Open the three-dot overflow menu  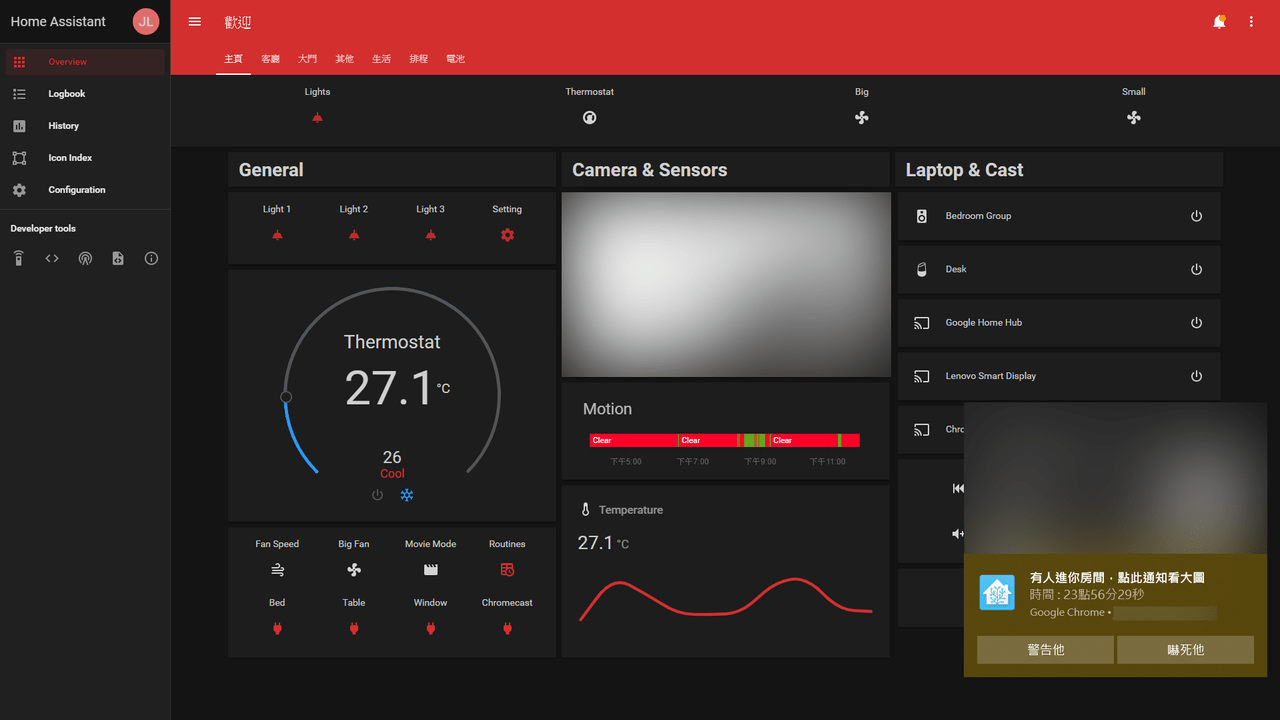tap(1251, 22)
